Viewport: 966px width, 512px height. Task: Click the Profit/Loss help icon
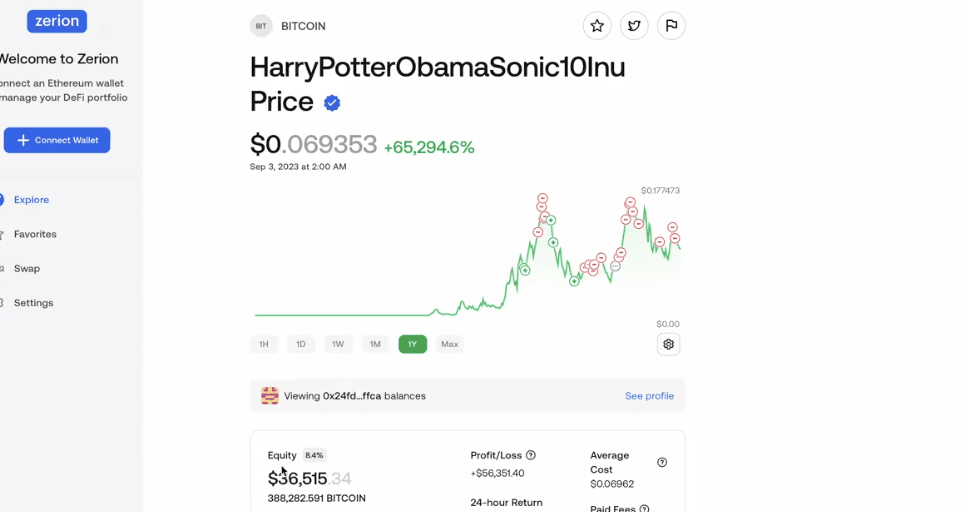click(531, 455)
